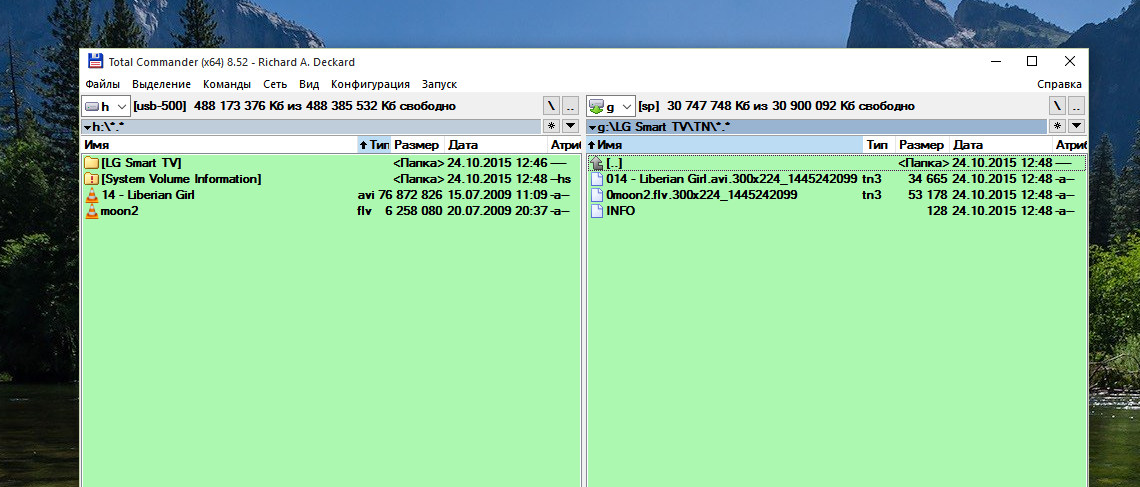1140x487 pixels.
Task: Click the VLC icon of moon2 file
Action: tap(91, 211)
